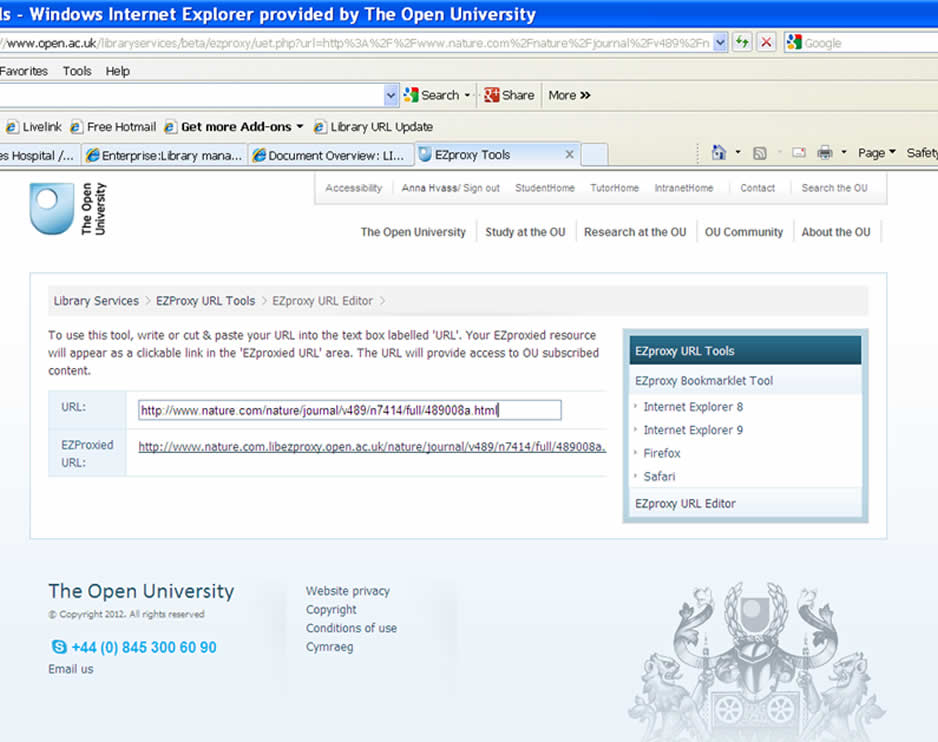Viewport: 938px width, 742px height.
Task: Click the Read Mail icon
Action: pos(799,153)
